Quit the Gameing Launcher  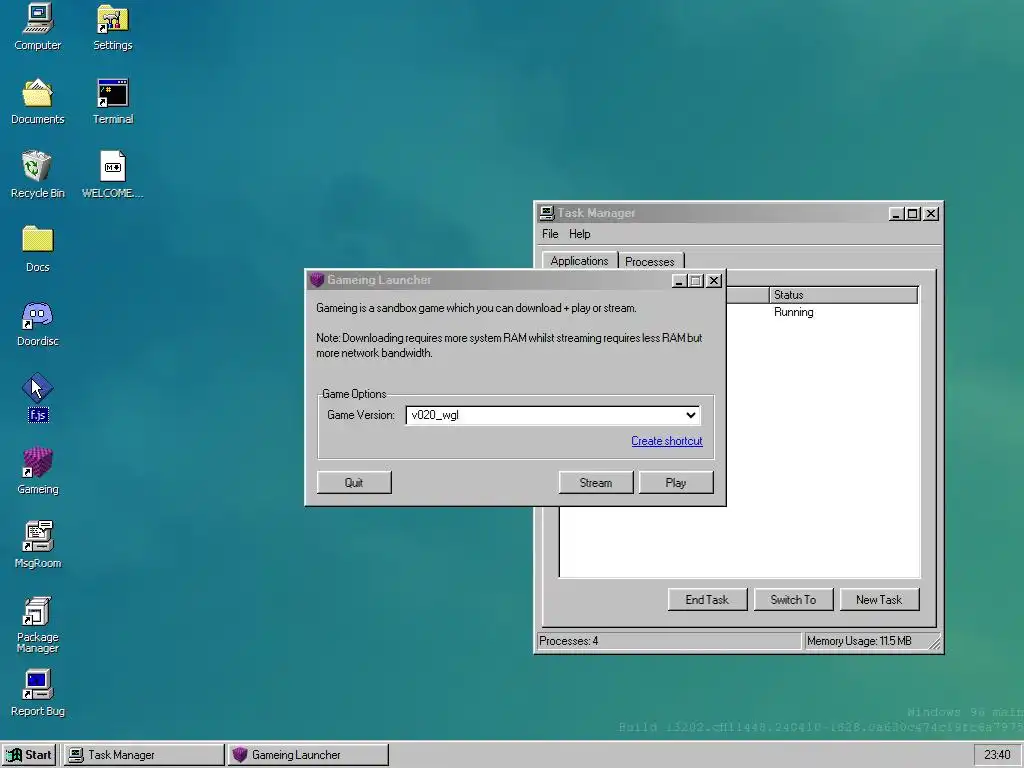pyautogui.click(x=354, y=483)
